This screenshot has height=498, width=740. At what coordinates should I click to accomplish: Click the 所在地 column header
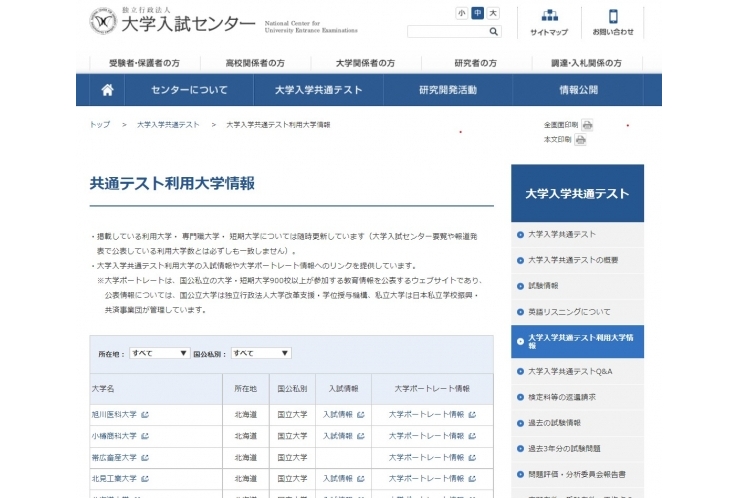245,388
